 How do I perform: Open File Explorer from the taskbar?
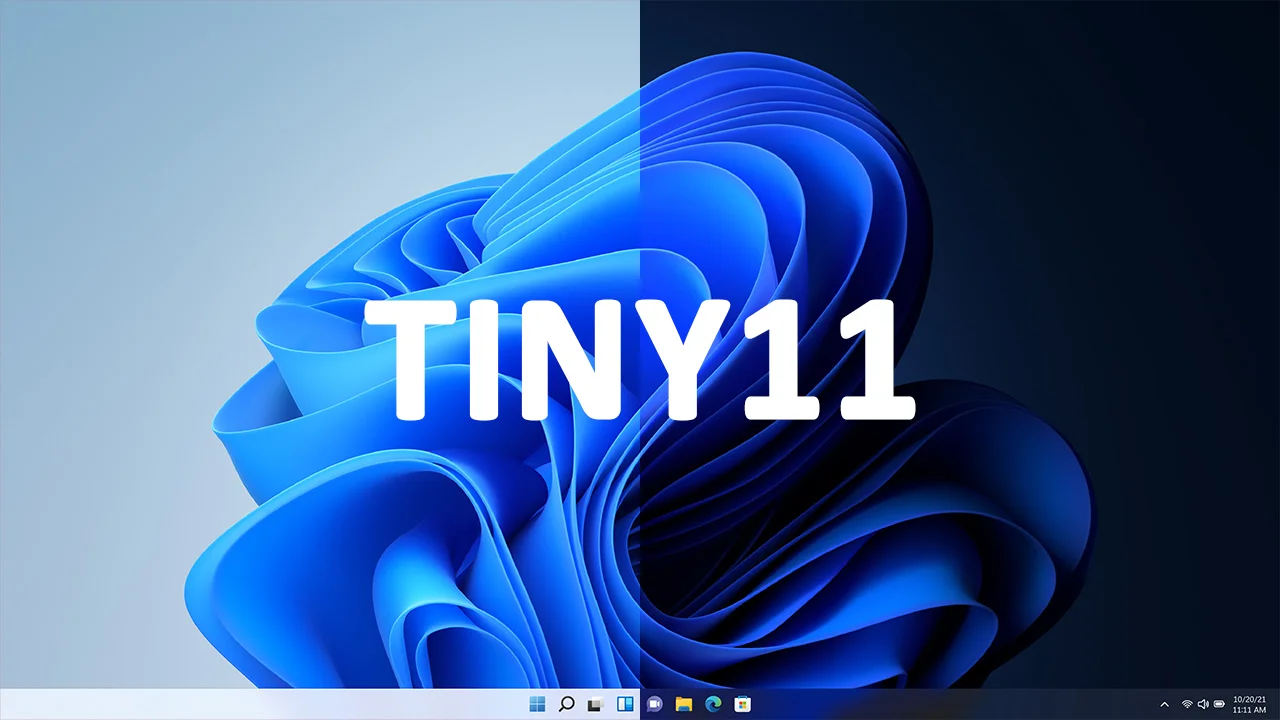684,704
